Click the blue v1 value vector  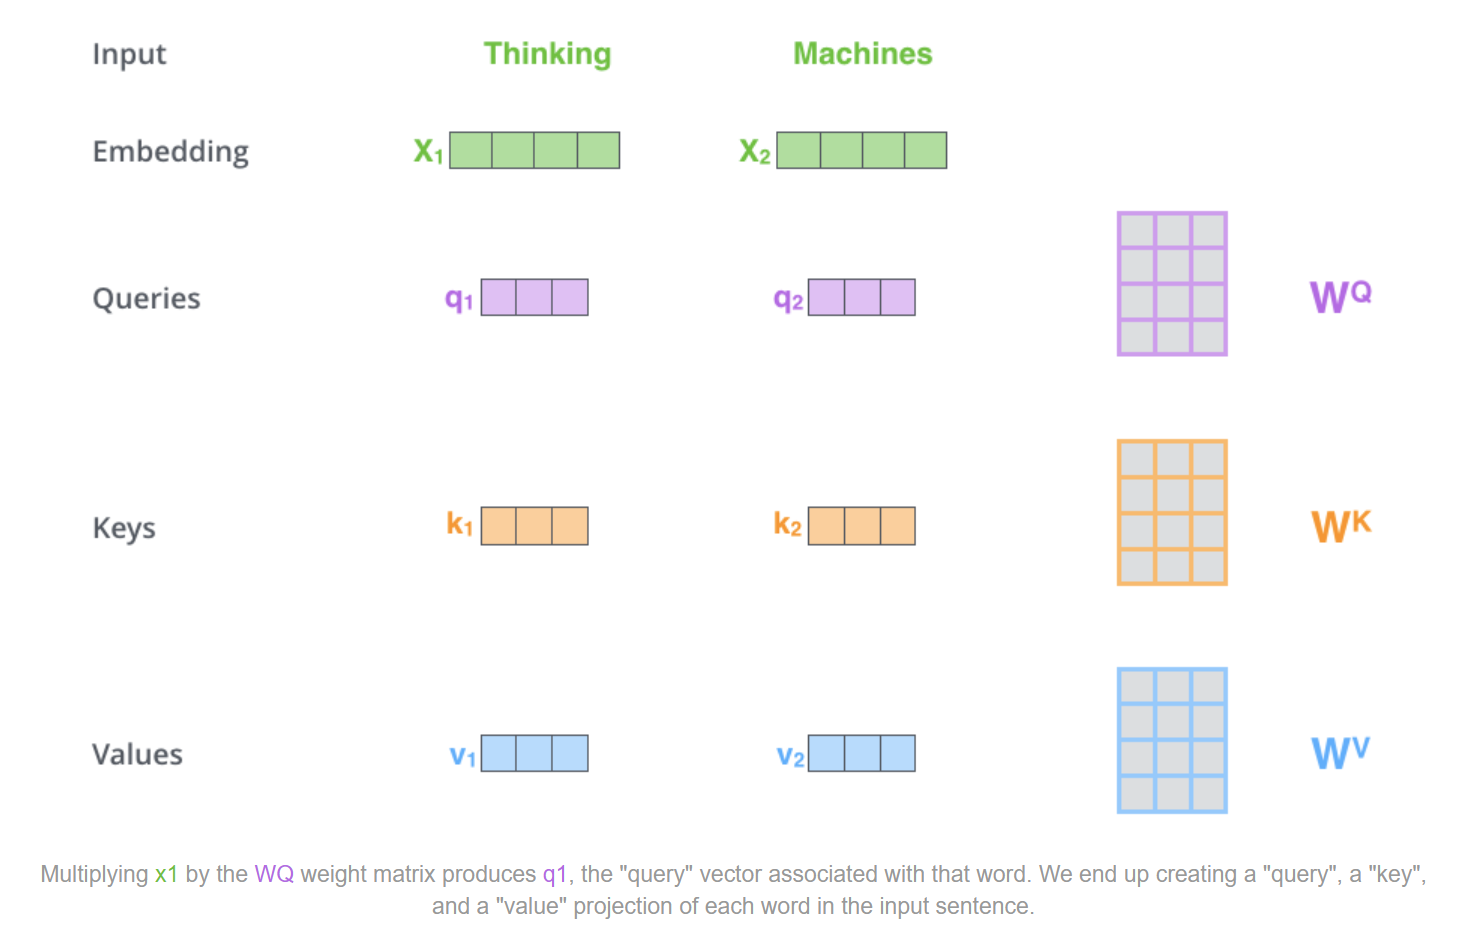point(535,753)
